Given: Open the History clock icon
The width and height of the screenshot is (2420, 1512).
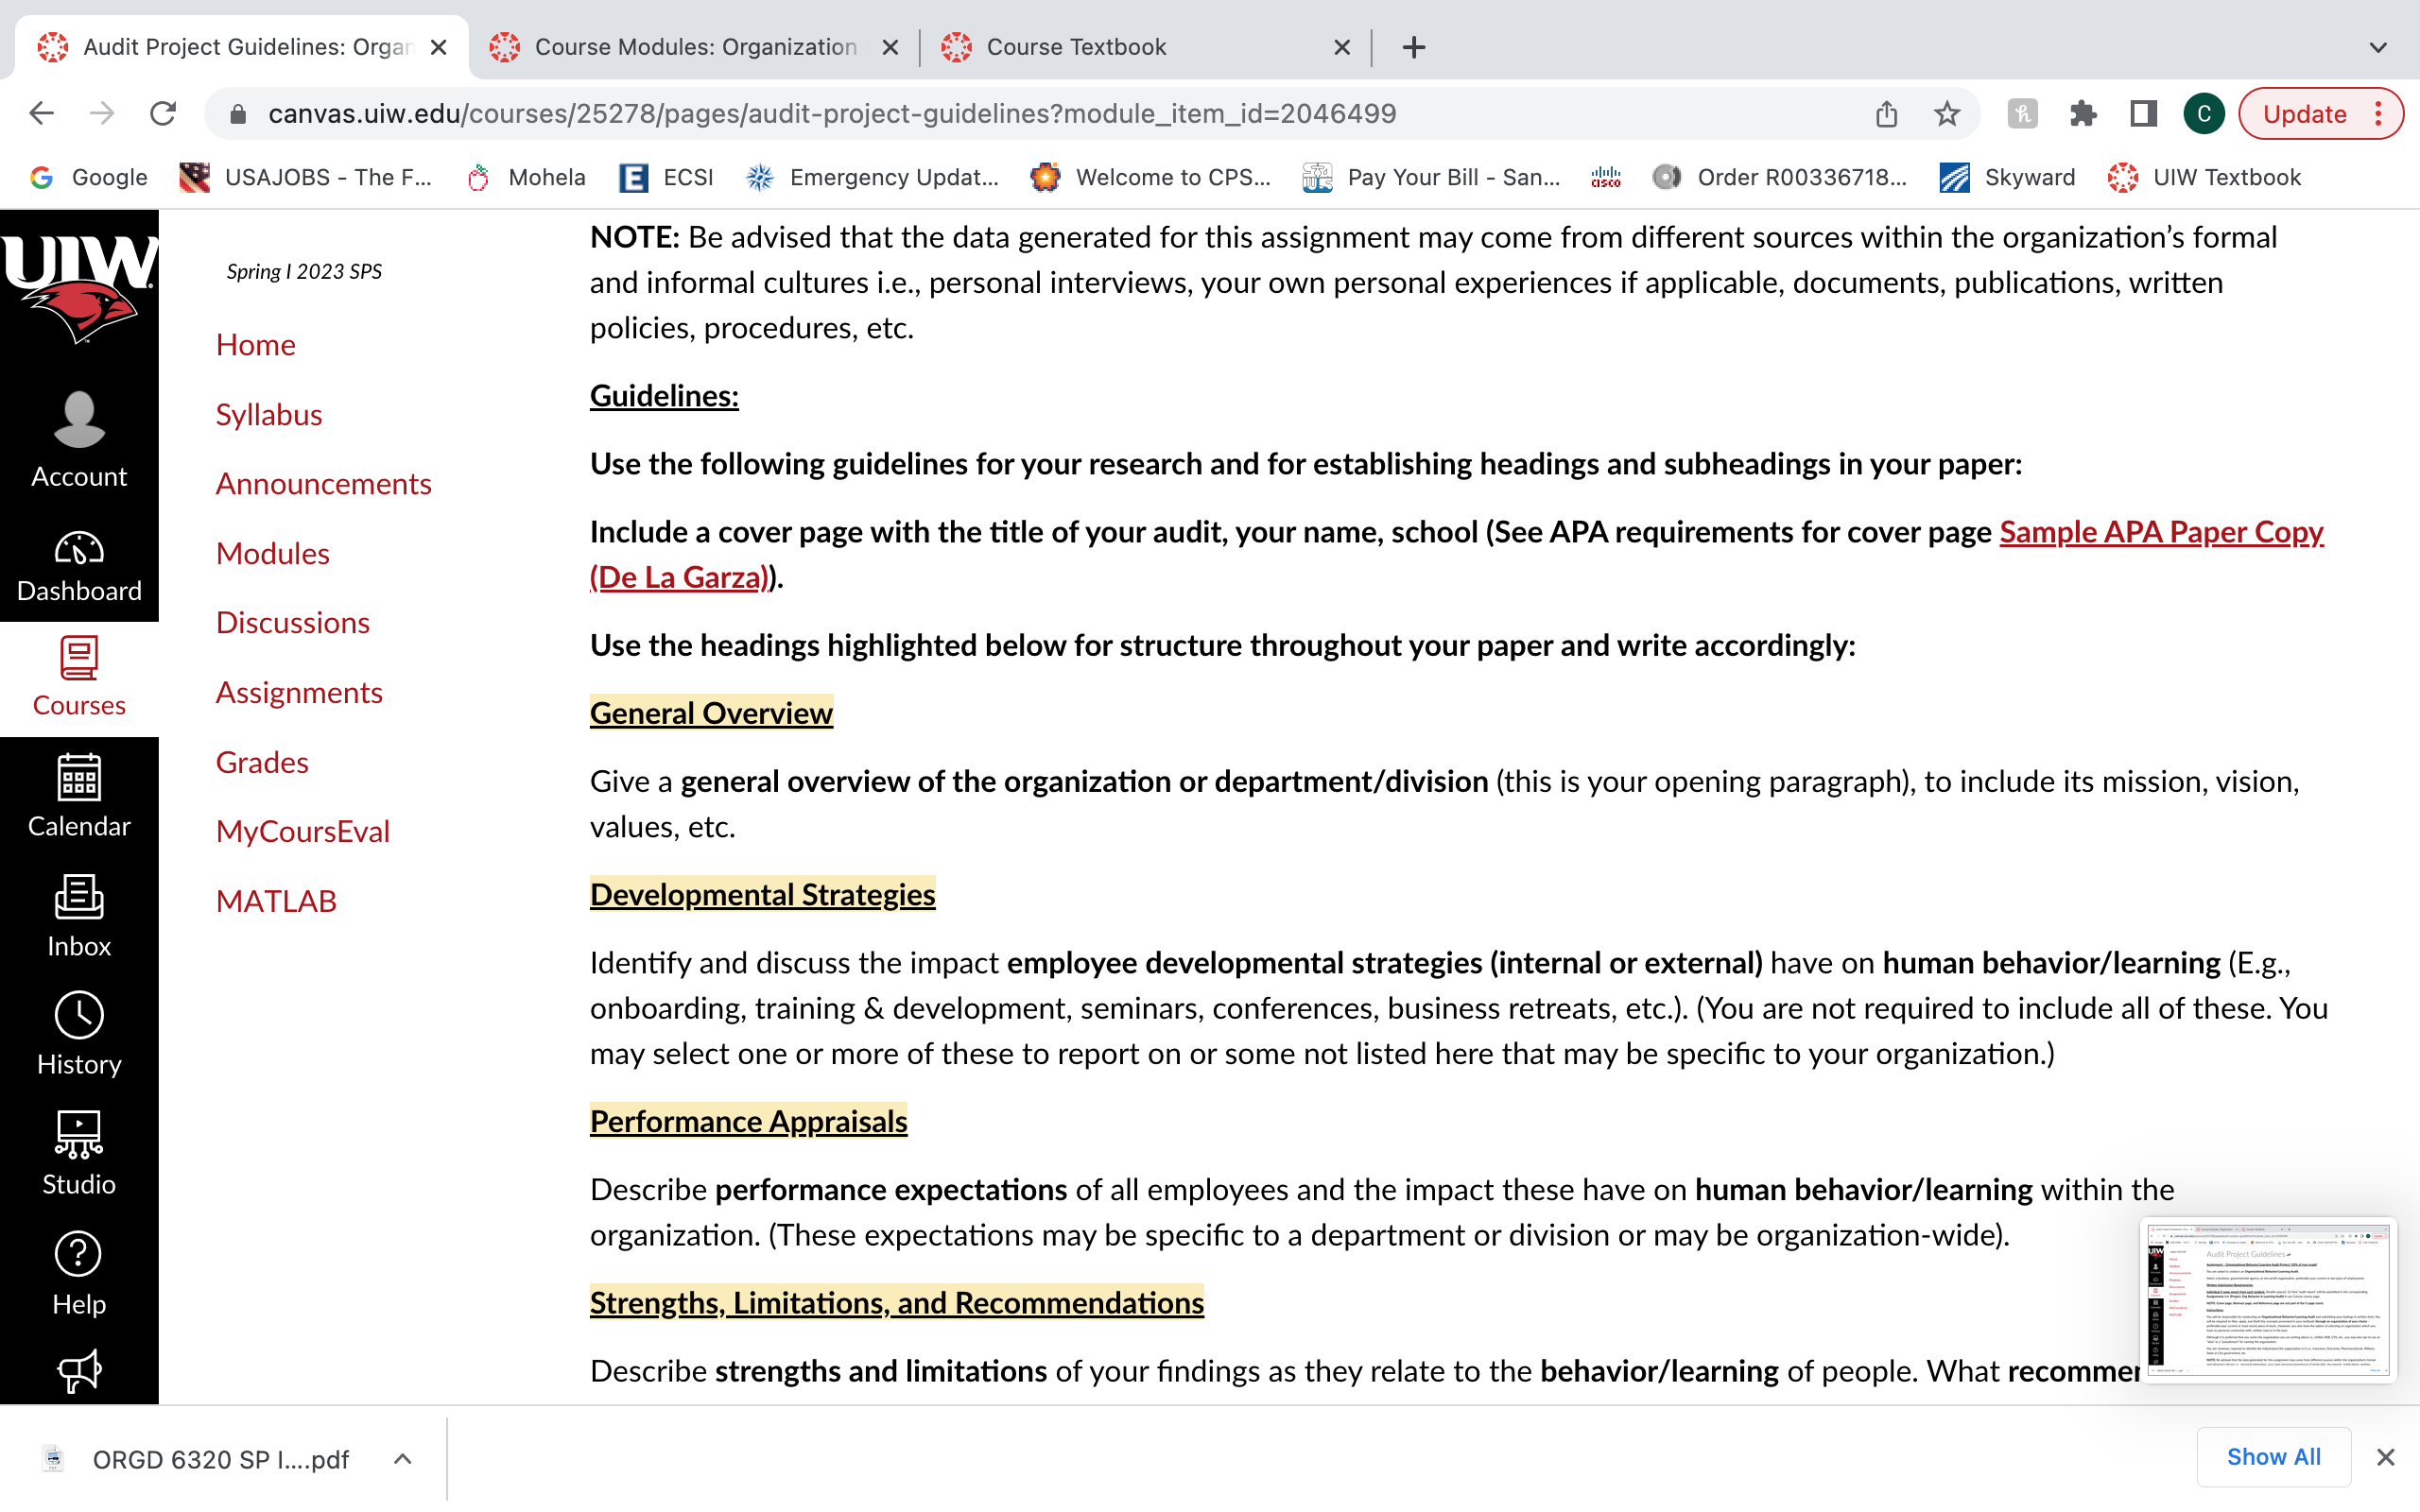Looking at the screenshot, I should tap(79, 1015).
